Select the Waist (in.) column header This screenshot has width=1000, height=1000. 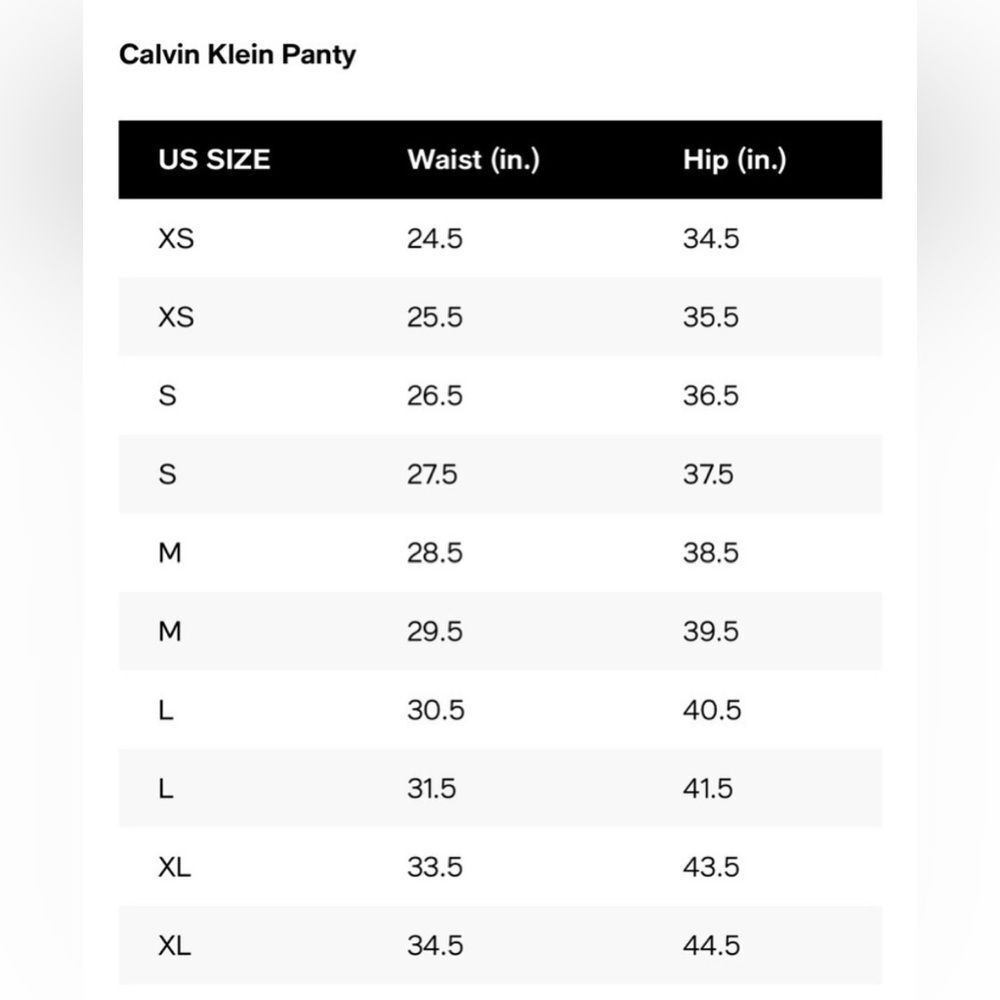[474, 159]
